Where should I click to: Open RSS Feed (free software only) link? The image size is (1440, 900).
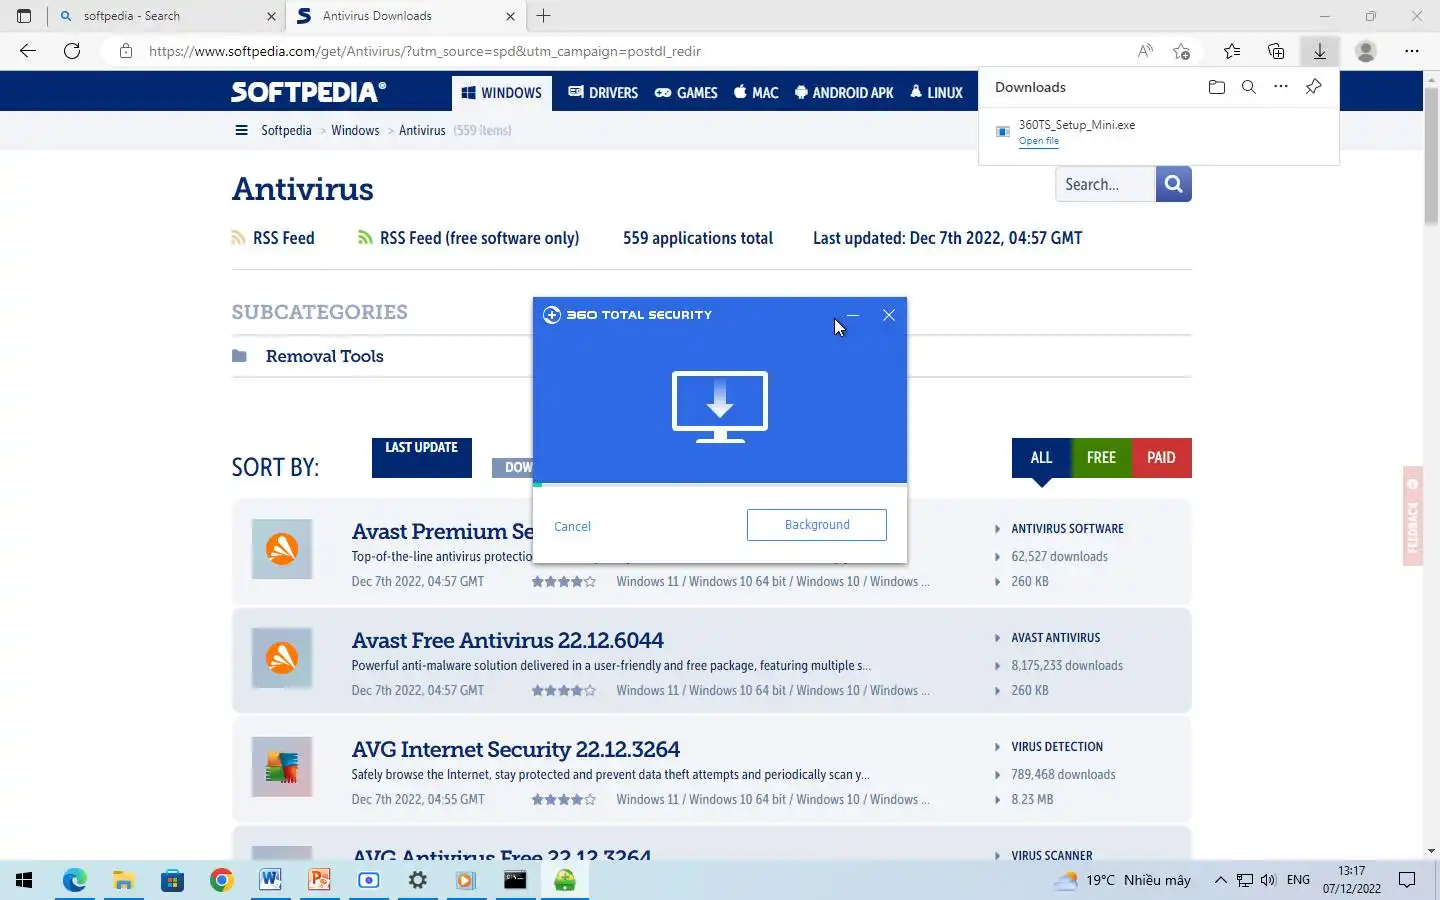coord(479,238)
